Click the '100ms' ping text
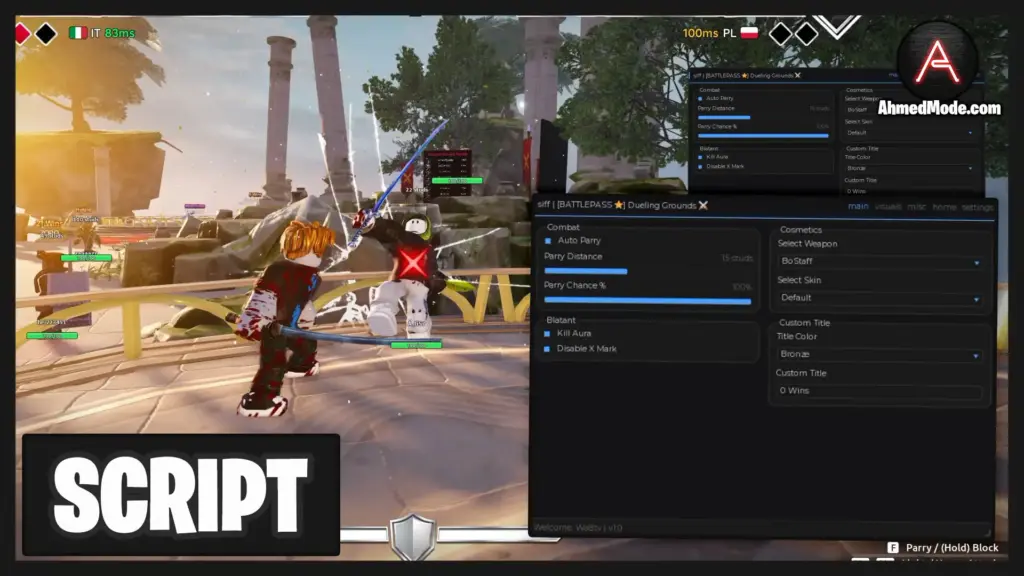Image resolution: width=1024 pixels, height=576 pixels. [x=700, y=33]
